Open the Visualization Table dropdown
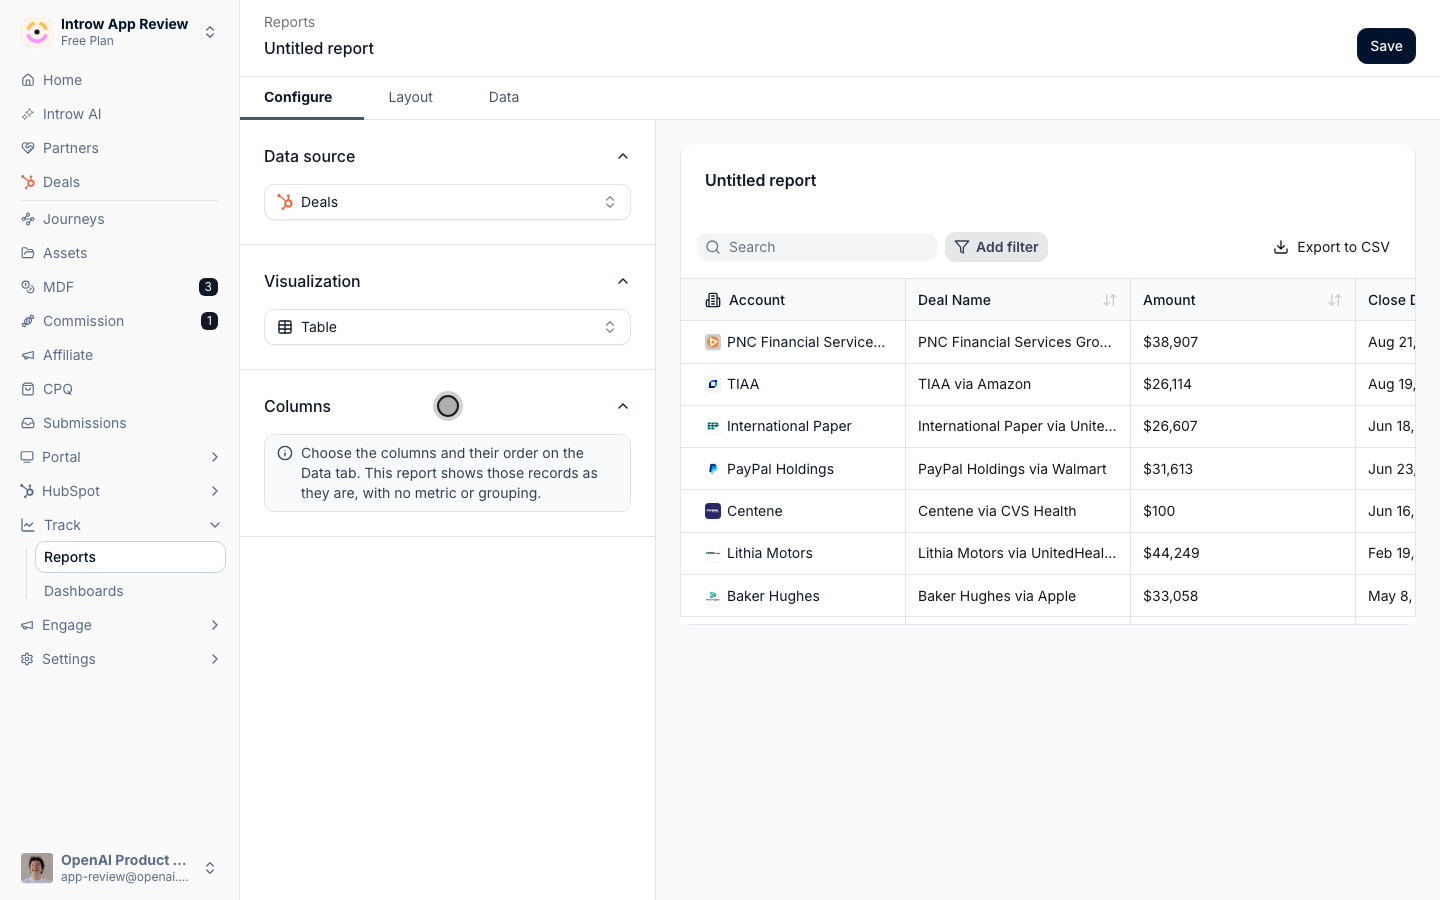Image resolution: width=1440 pixels, height=900 pixels. point(447,327)
